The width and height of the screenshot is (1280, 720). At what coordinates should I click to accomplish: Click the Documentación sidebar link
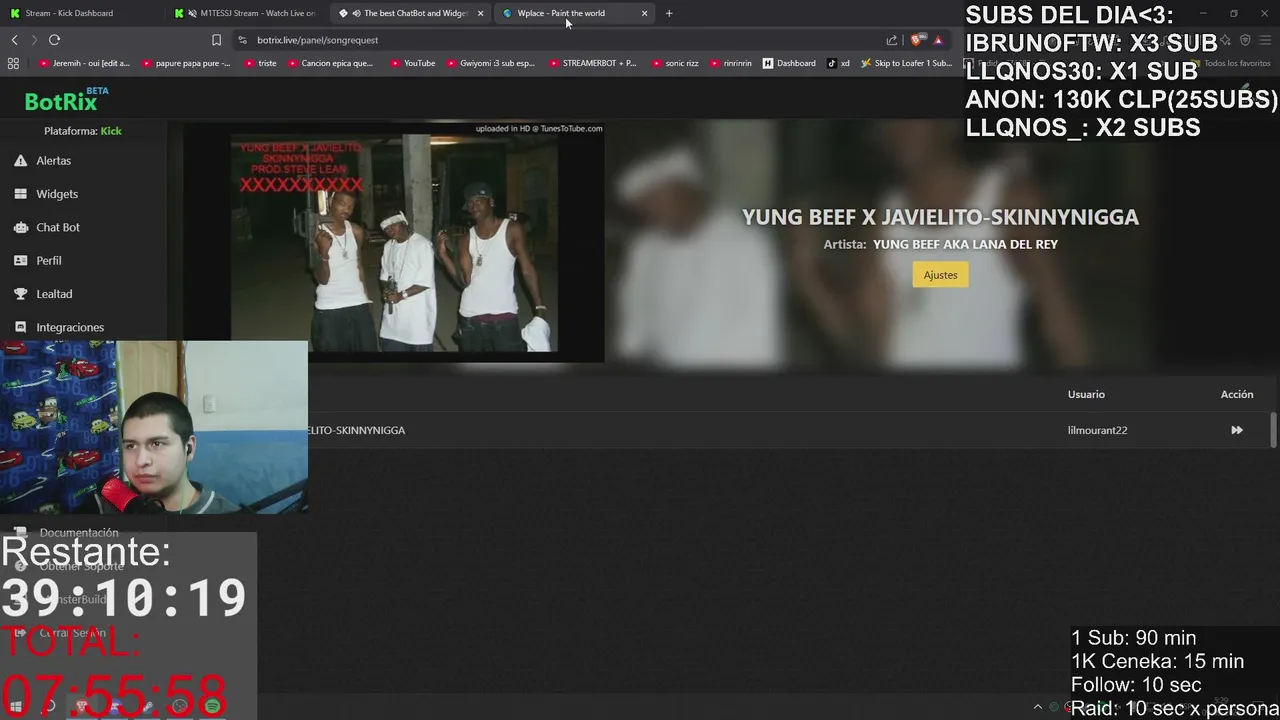(x=79, y=533)
